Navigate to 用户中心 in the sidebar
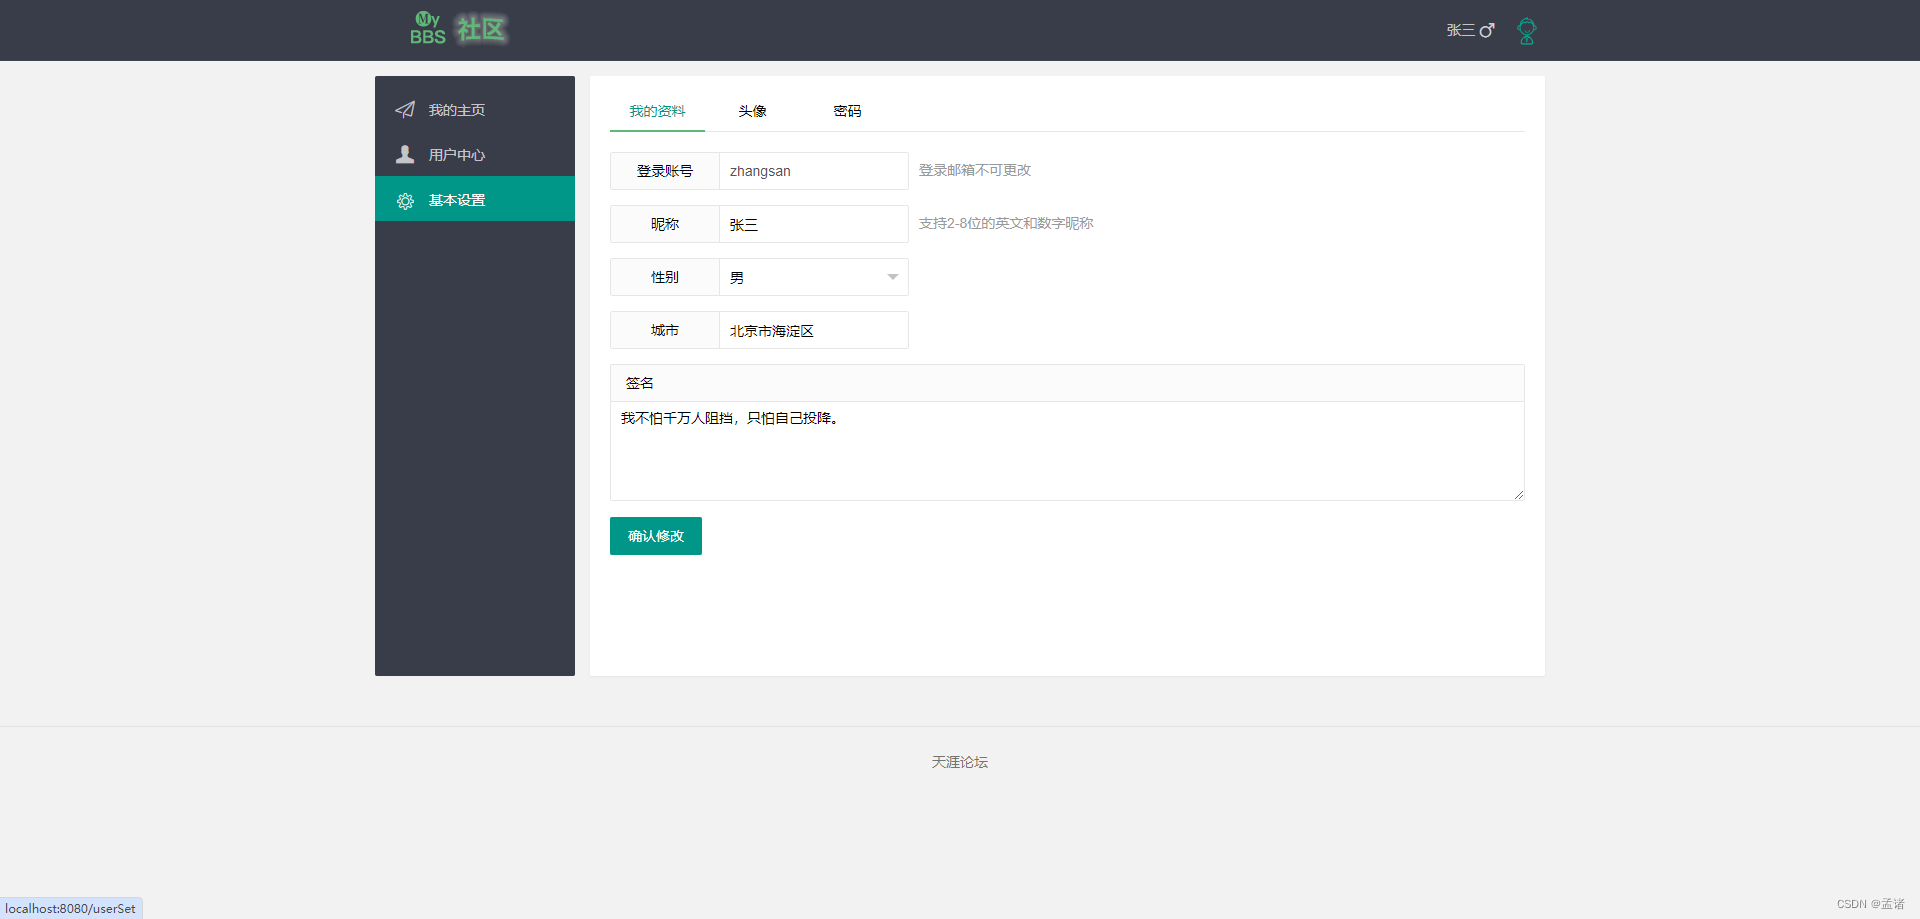This screenshot has height=919, width=1920. coord(456,154)
